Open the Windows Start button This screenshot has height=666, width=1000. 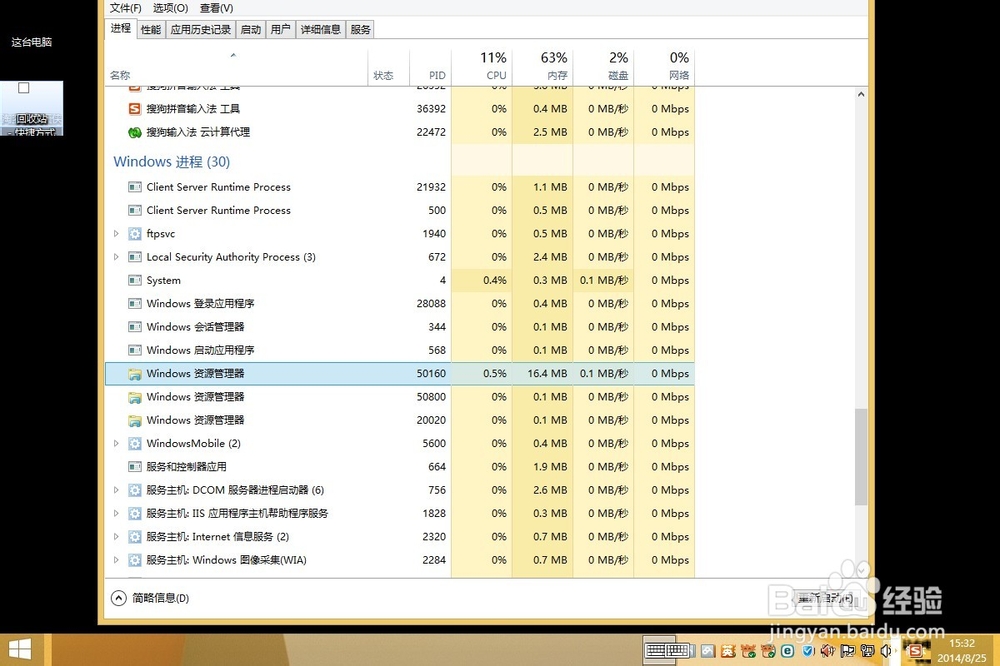pyautogui.click(x=20, y=650)
